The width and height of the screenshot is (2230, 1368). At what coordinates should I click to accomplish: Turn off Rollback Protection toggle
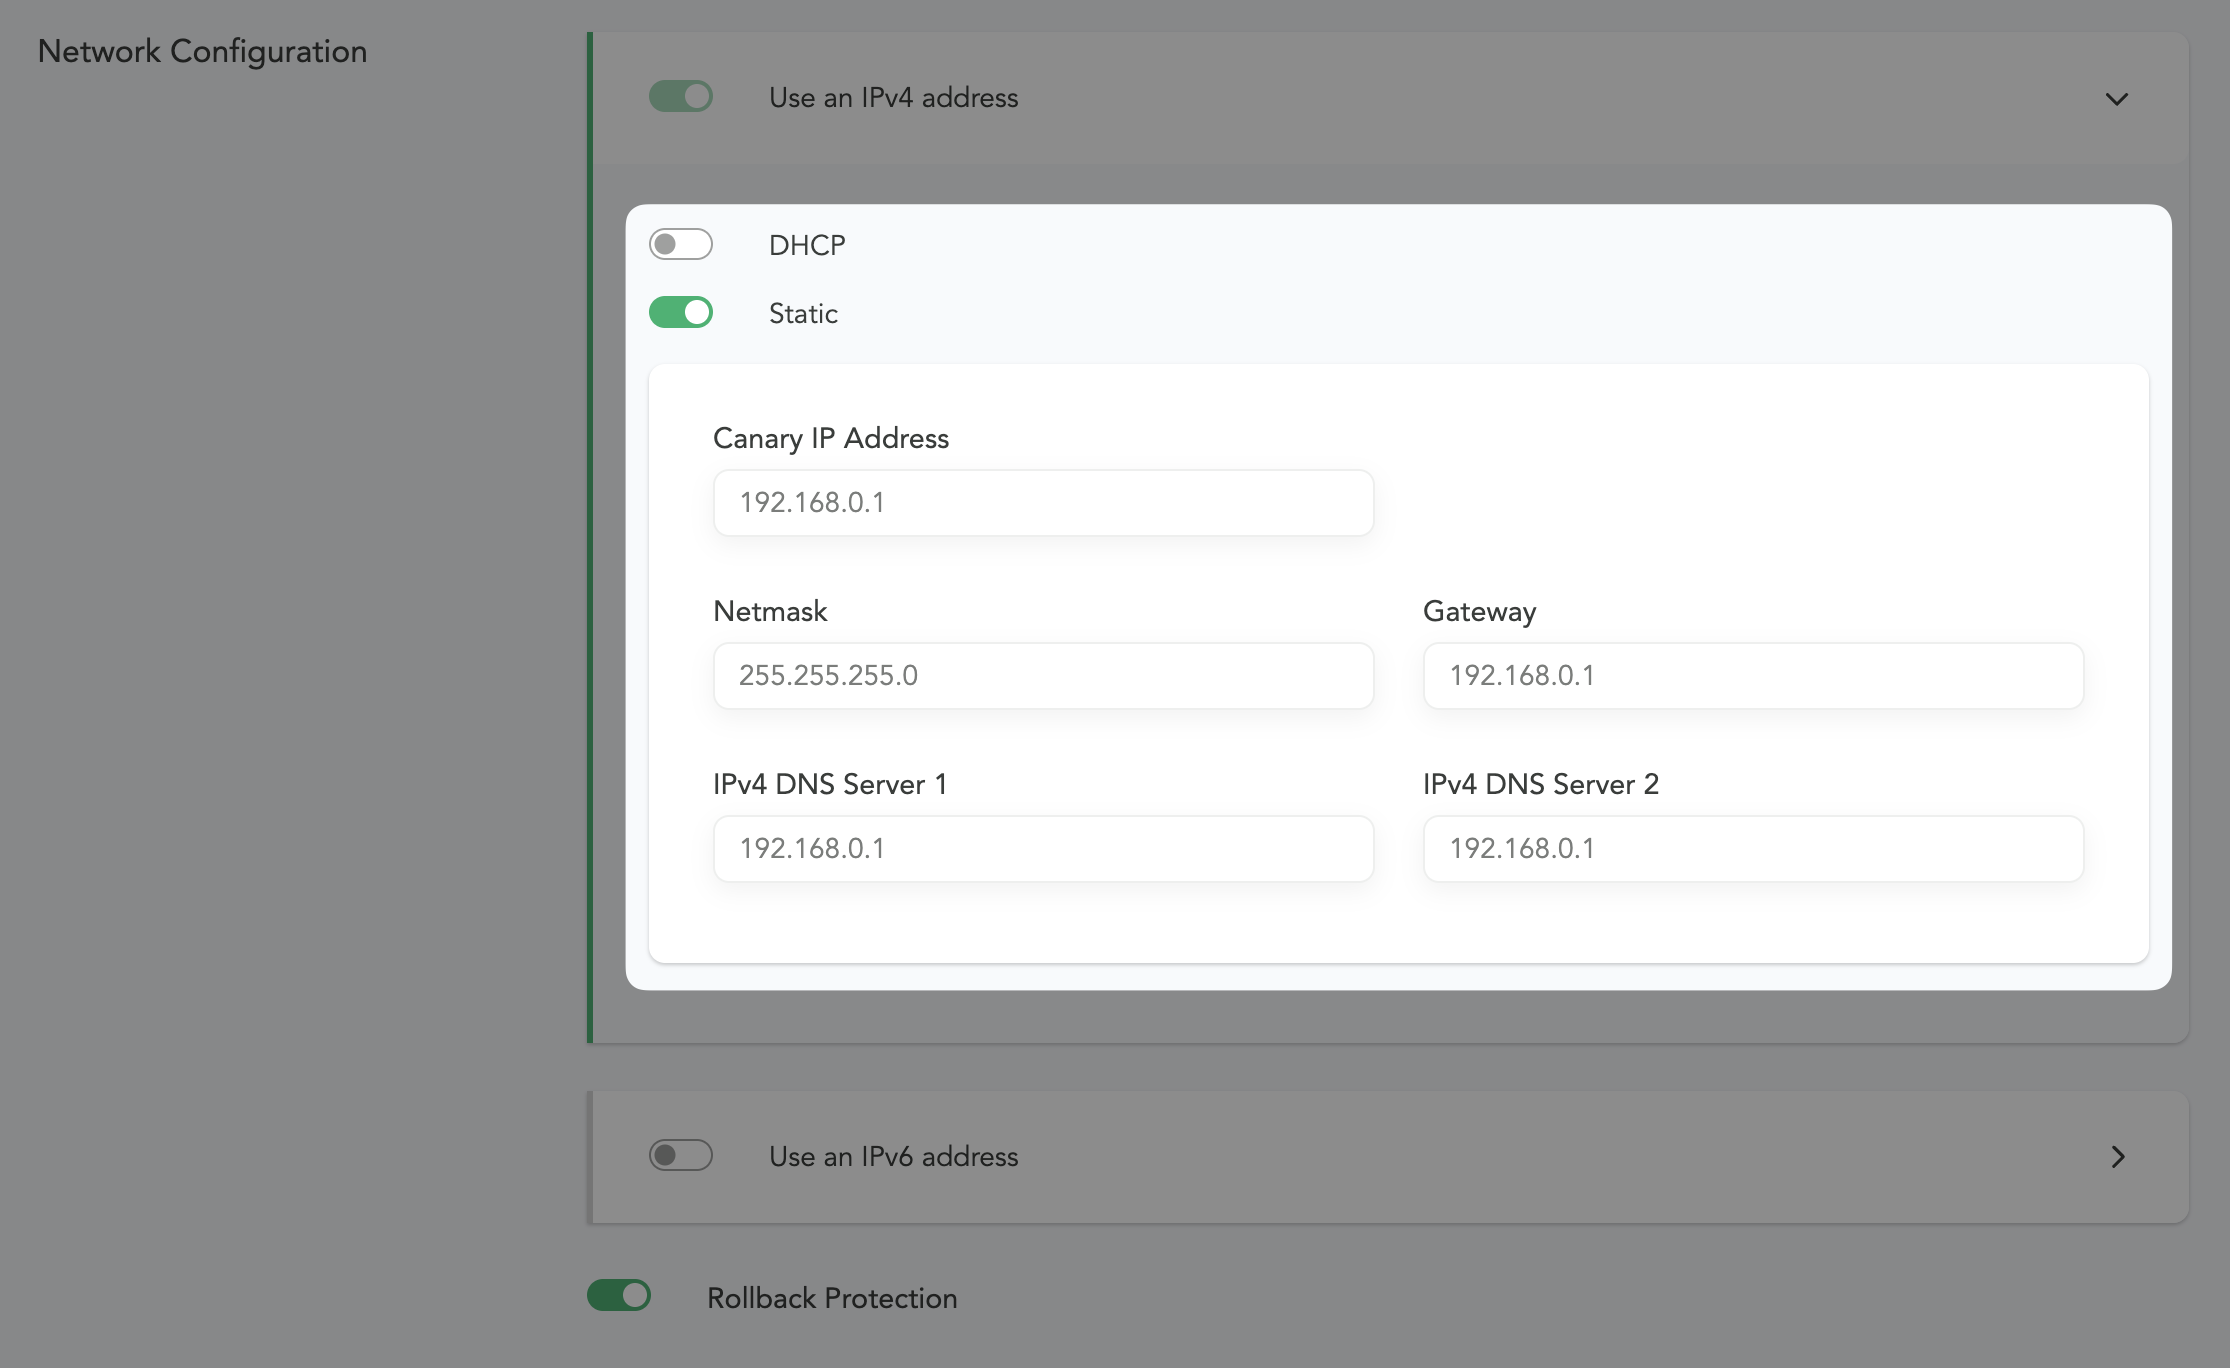coord(618,1296)
